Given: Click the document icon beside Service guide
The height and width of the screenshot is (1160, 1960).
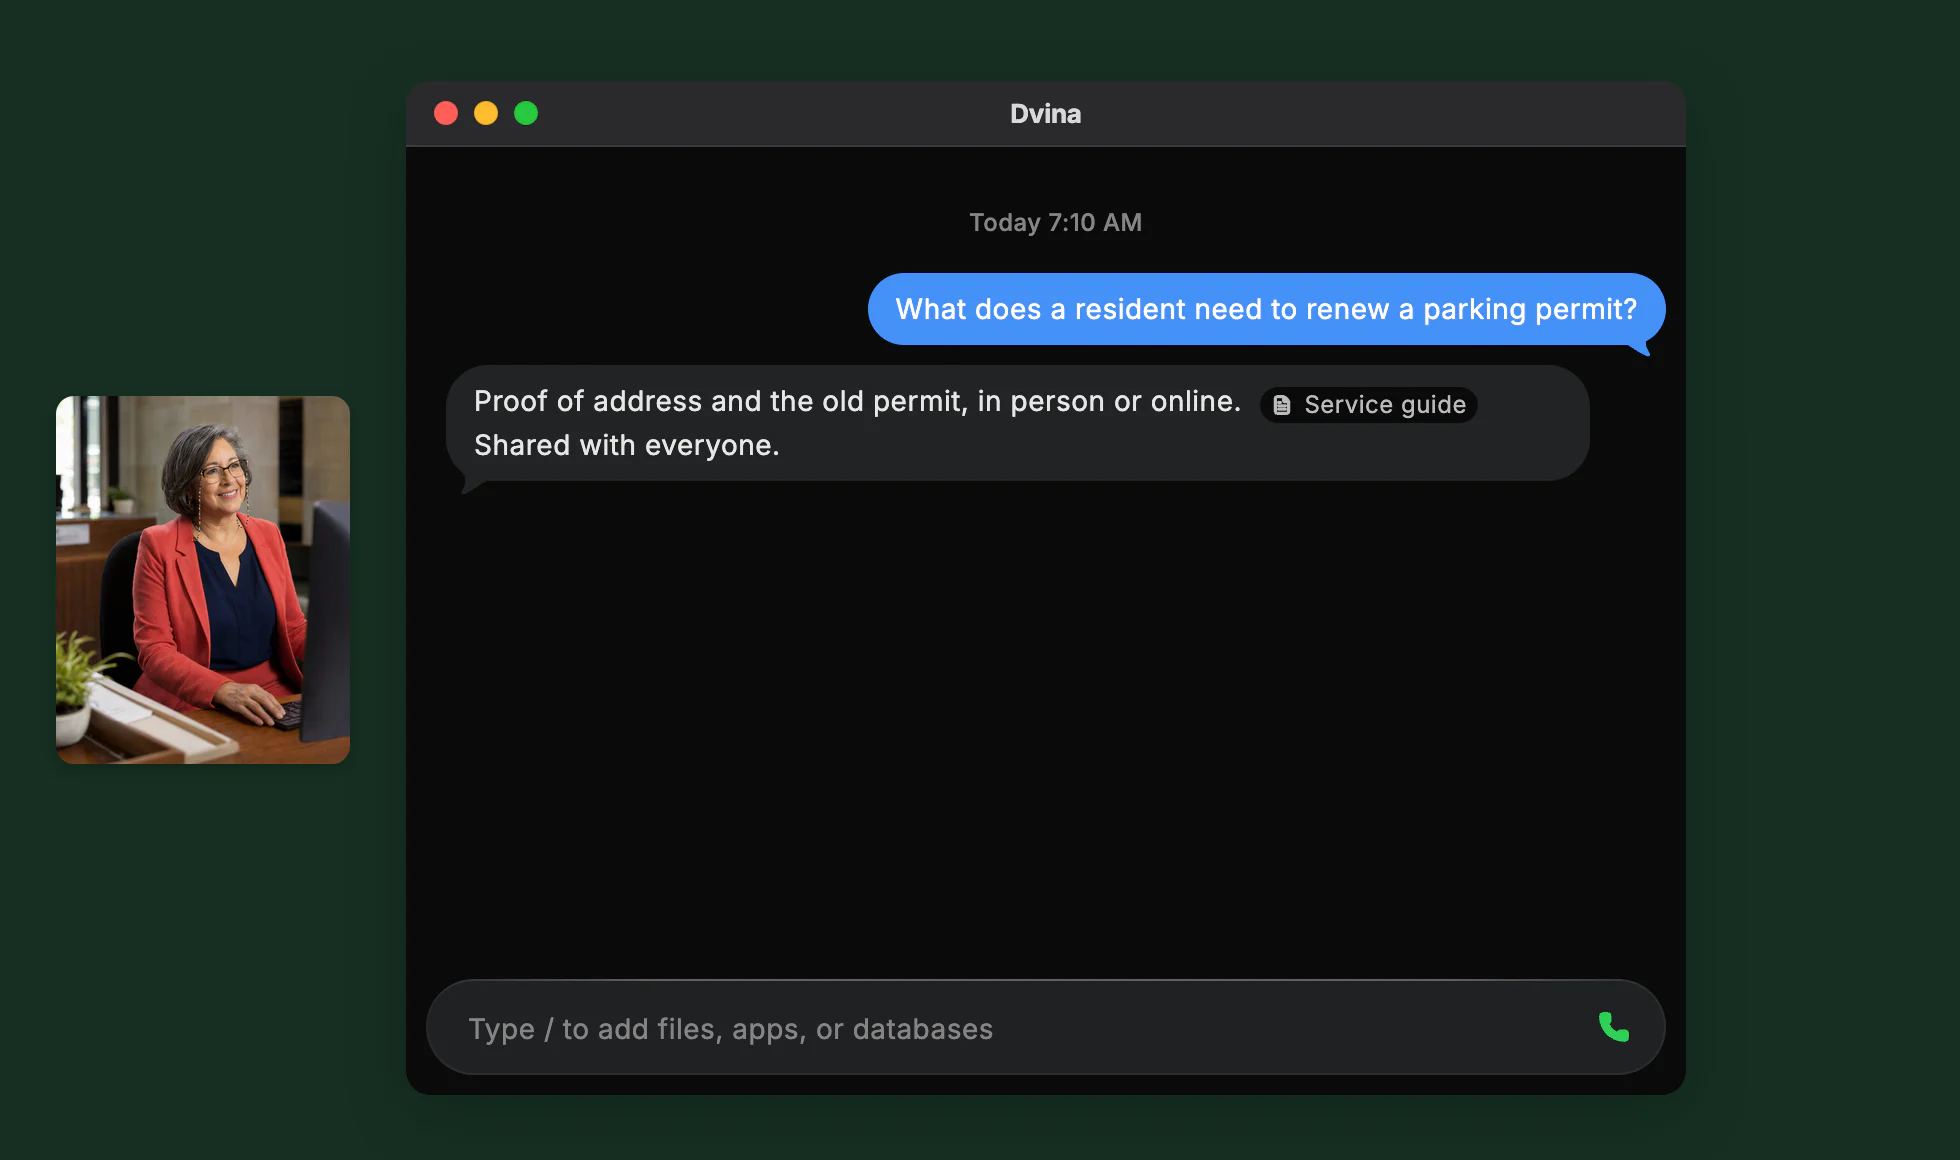Looking at the screenshot, I should pyautogui.click(x=1282, y=405).
